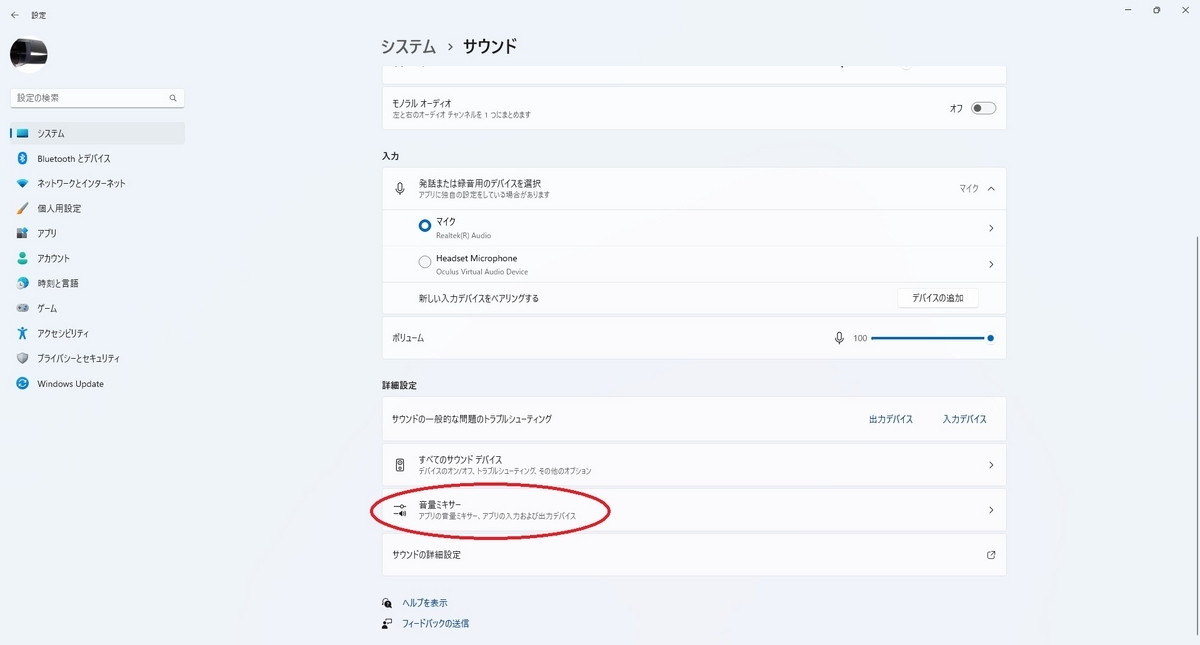Click the microphone volume slider handle
1200x645 pixels.
click(x=990, y=338)
